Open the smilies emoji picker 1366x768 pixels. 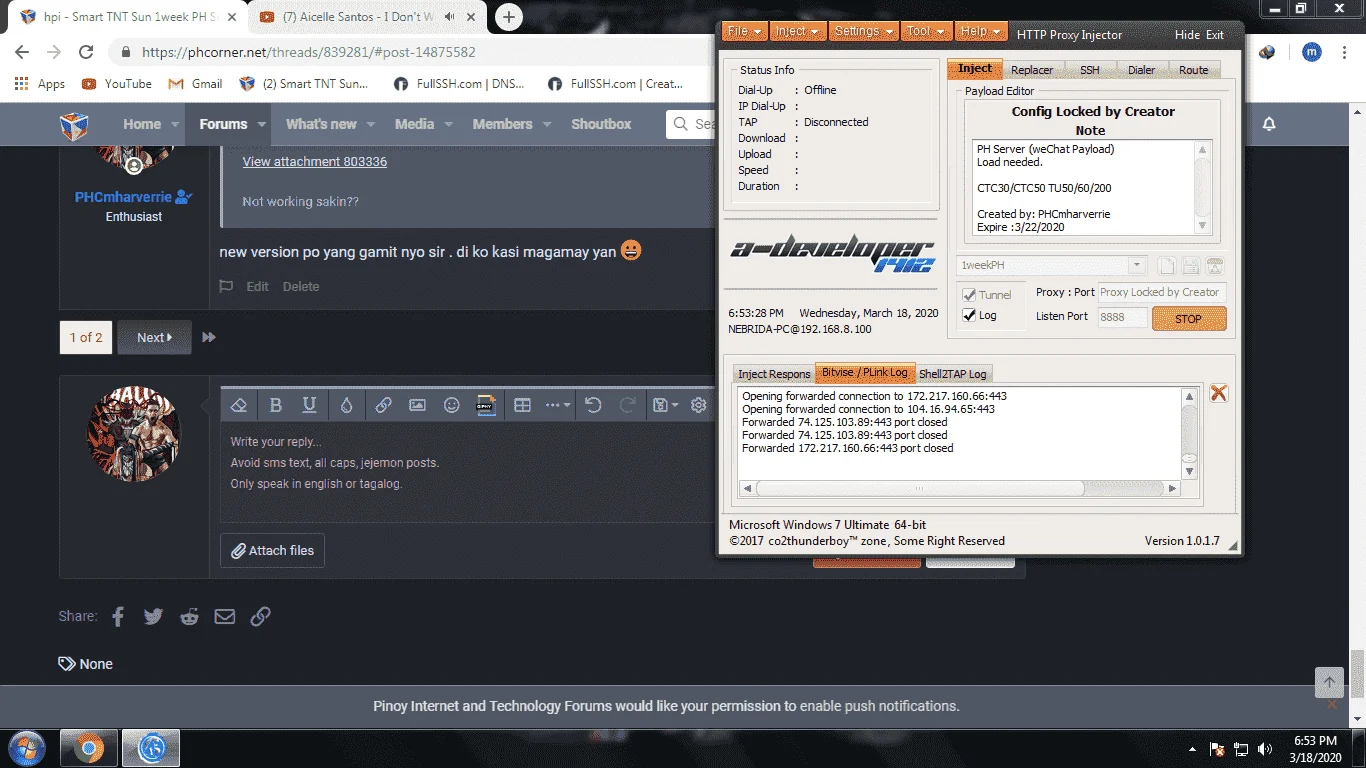[x=452, y=405]
